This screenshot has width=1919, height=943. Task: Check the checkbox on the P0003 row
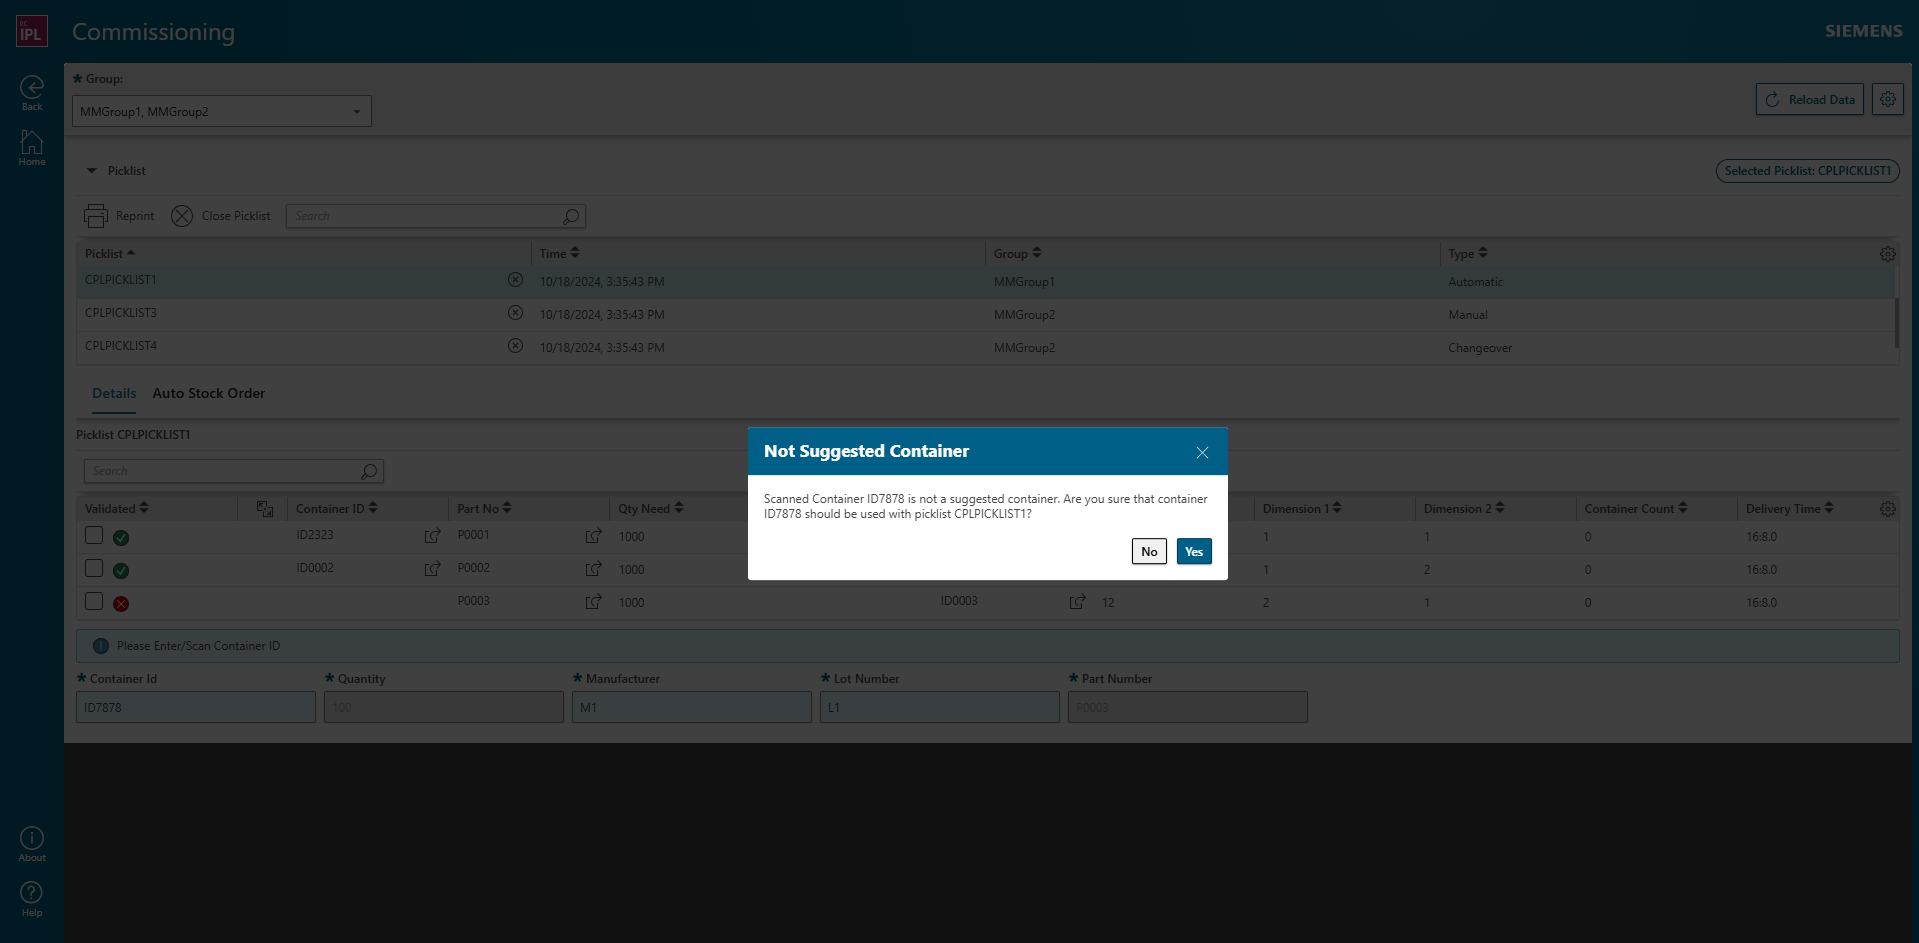tap(93, 601)
